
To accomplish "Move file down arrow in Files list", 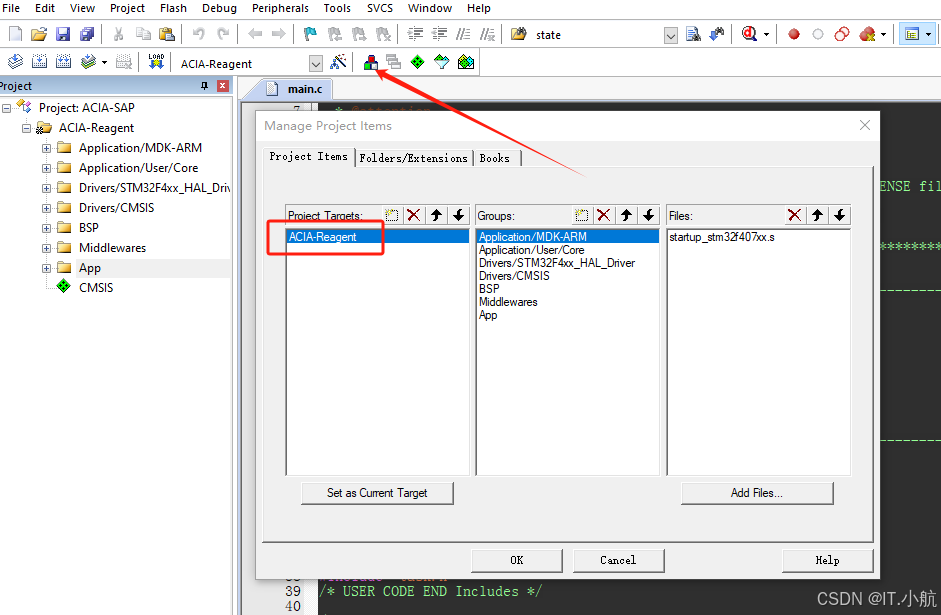I will [840, 215].
